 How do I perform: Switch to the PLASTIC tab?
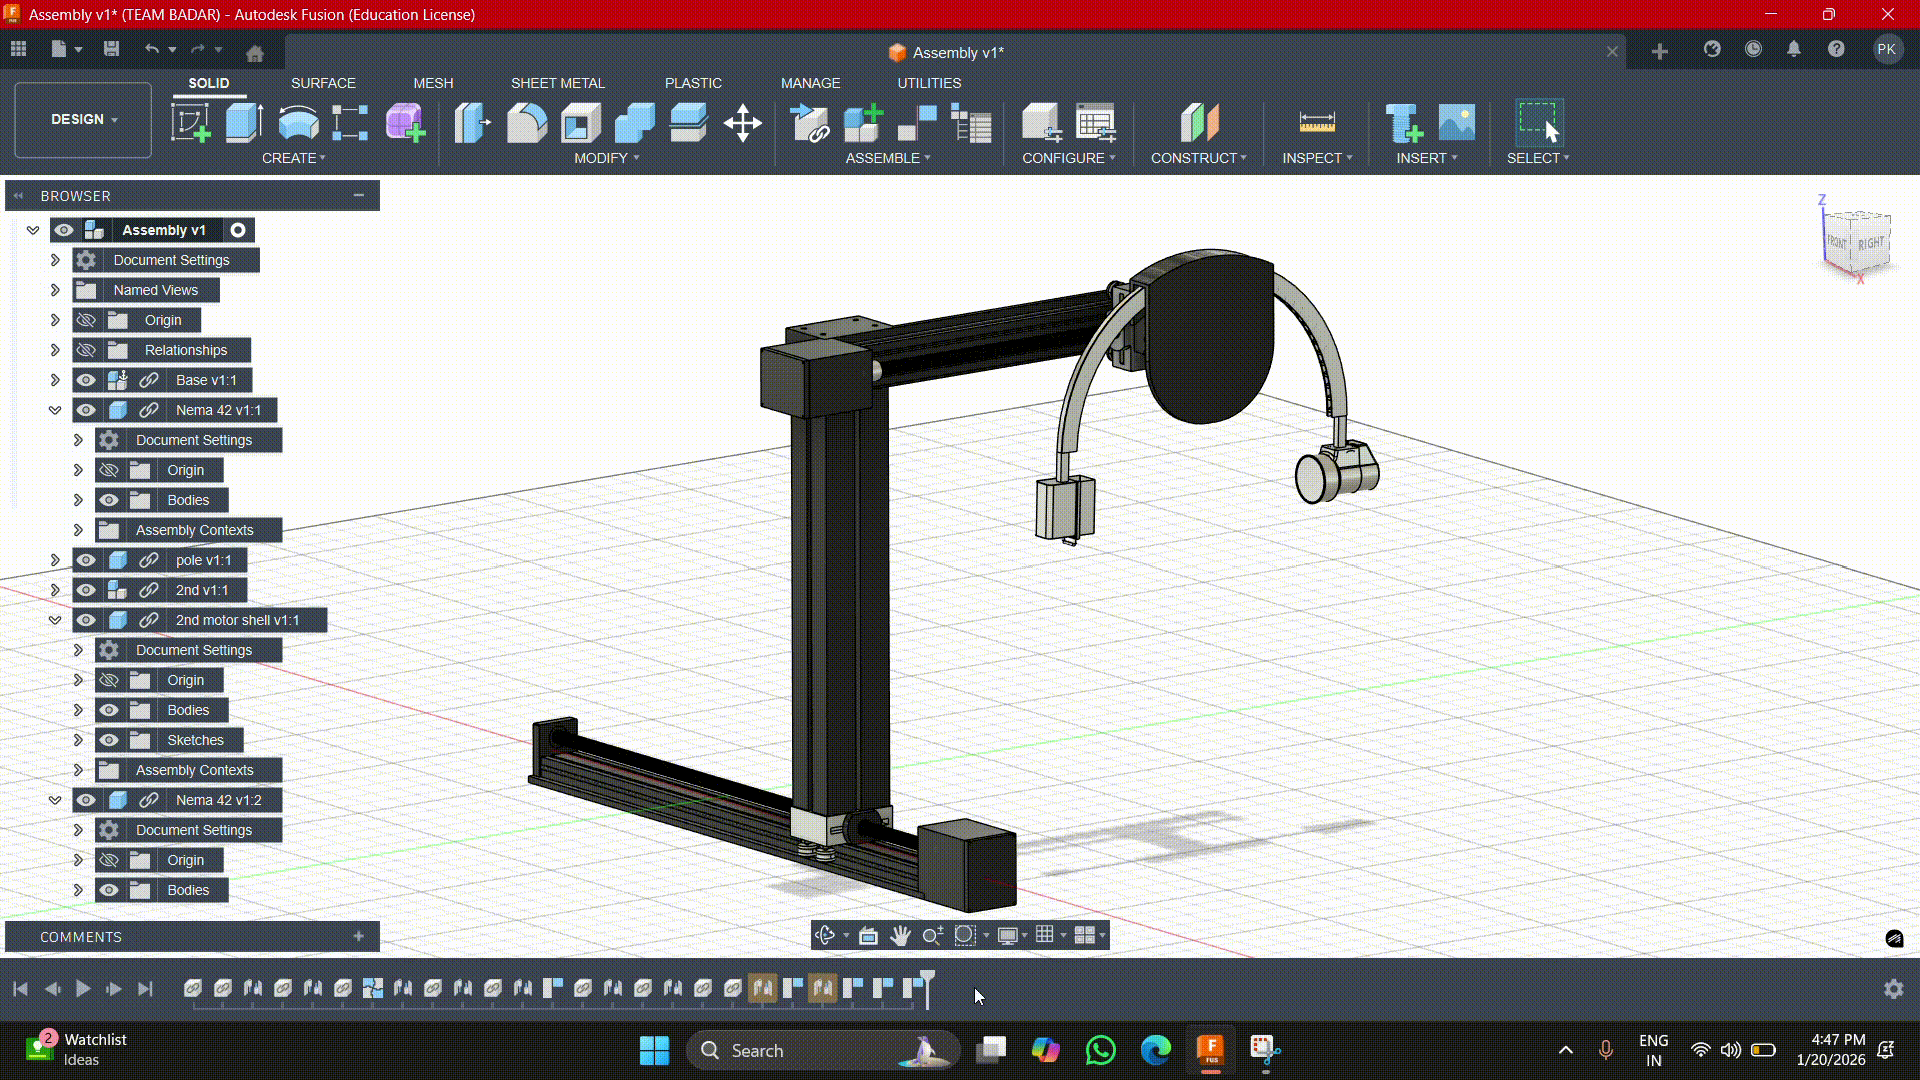coord(693,83)
